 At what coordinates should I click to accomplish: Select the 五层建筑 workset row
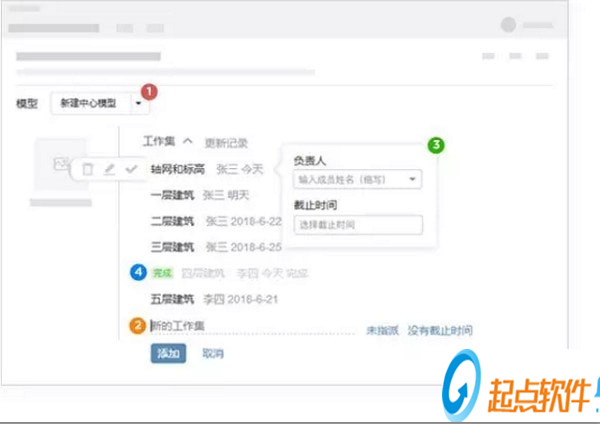214,299
